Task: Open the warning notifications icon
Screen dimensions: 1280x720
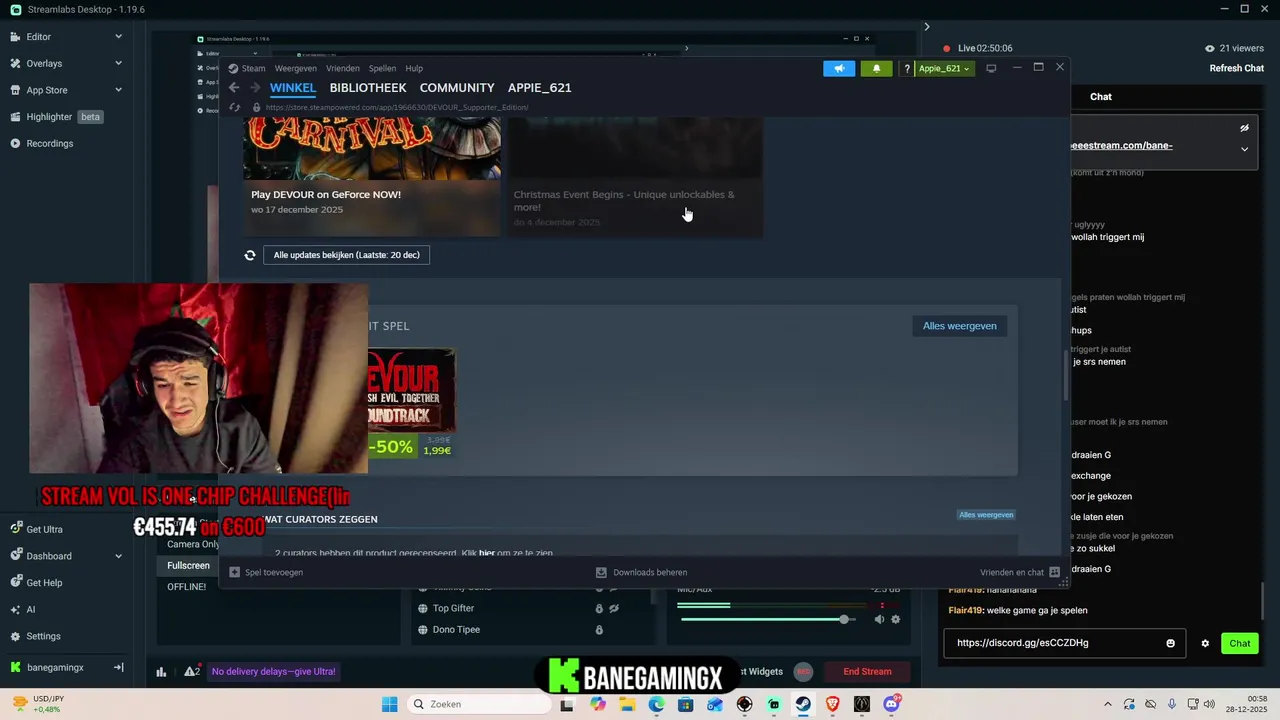Action: tap(192, 671)
